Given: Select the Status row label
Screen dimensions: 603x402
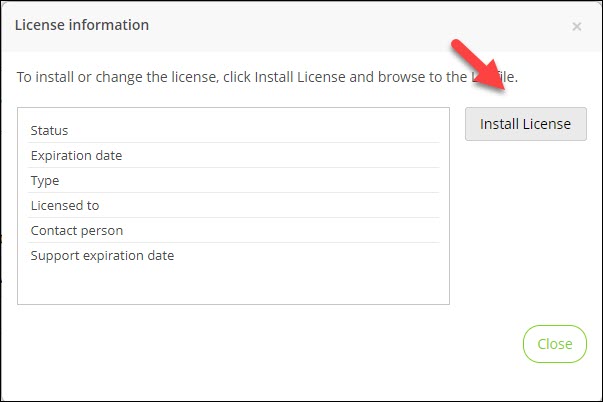Looking at the screenshot, I should [49, 131].
